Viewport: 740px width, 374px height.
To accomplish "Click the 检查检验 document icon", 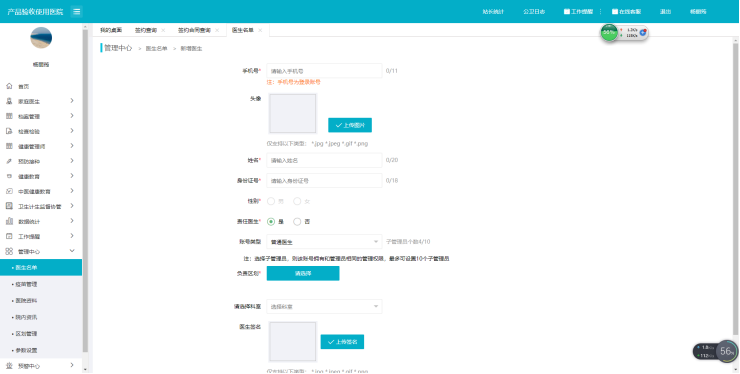I will tap(9, 131).
